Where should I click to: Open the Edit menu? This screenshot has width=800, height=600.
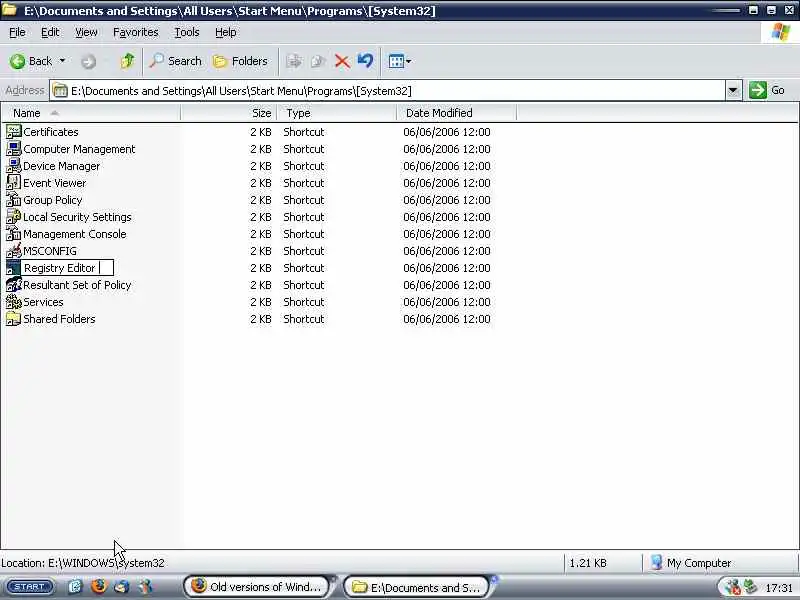coord(50,32)
